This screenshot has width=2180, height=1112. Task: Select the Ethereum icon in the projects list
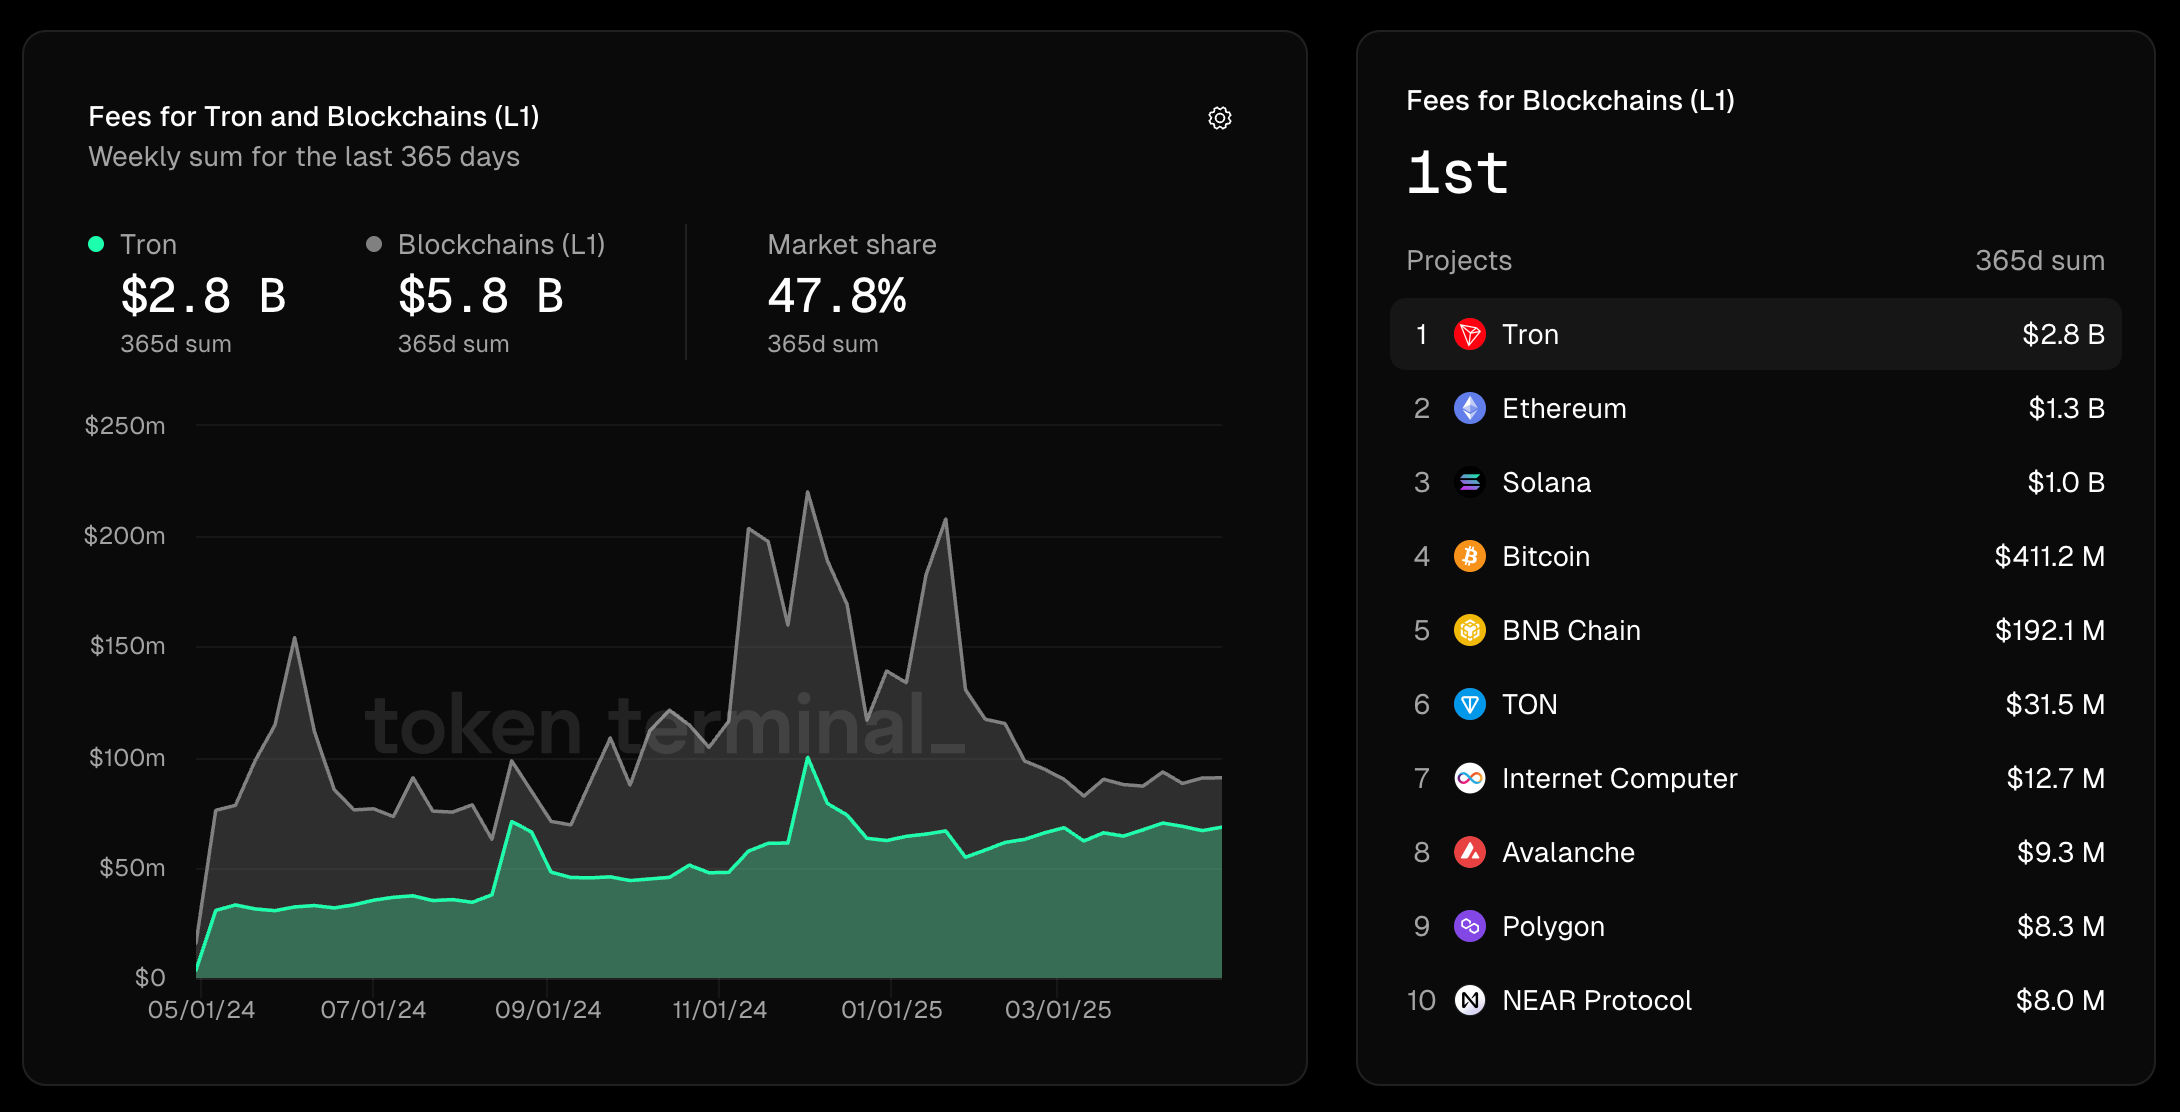[1469, 408]
